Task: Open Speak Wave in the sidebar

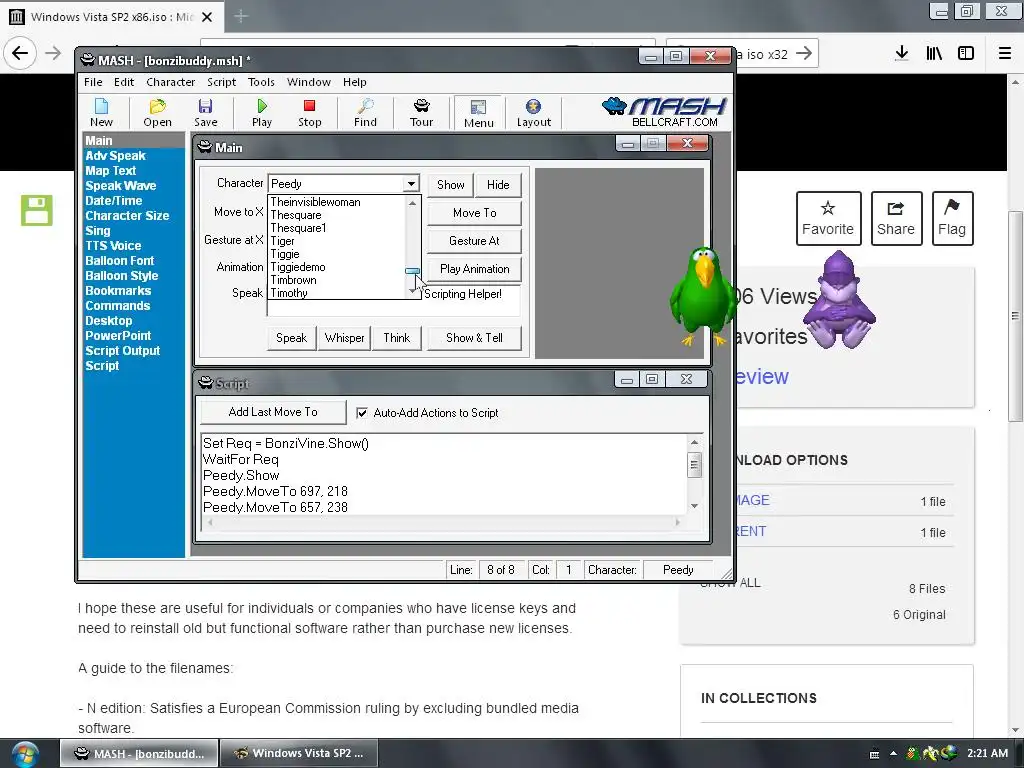Action: tap(121, 186)
